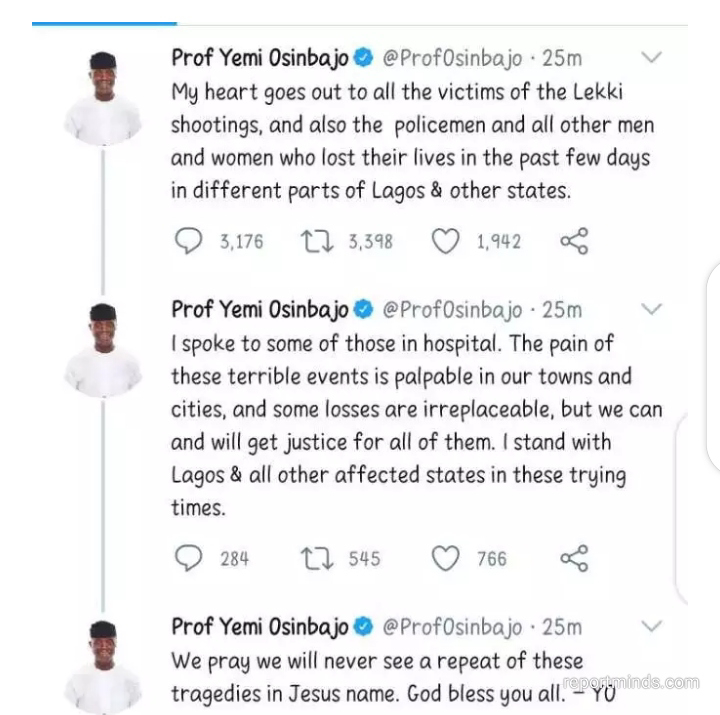
Task: Like the tweet with 1,942 likes
Action: pos(449,241)
